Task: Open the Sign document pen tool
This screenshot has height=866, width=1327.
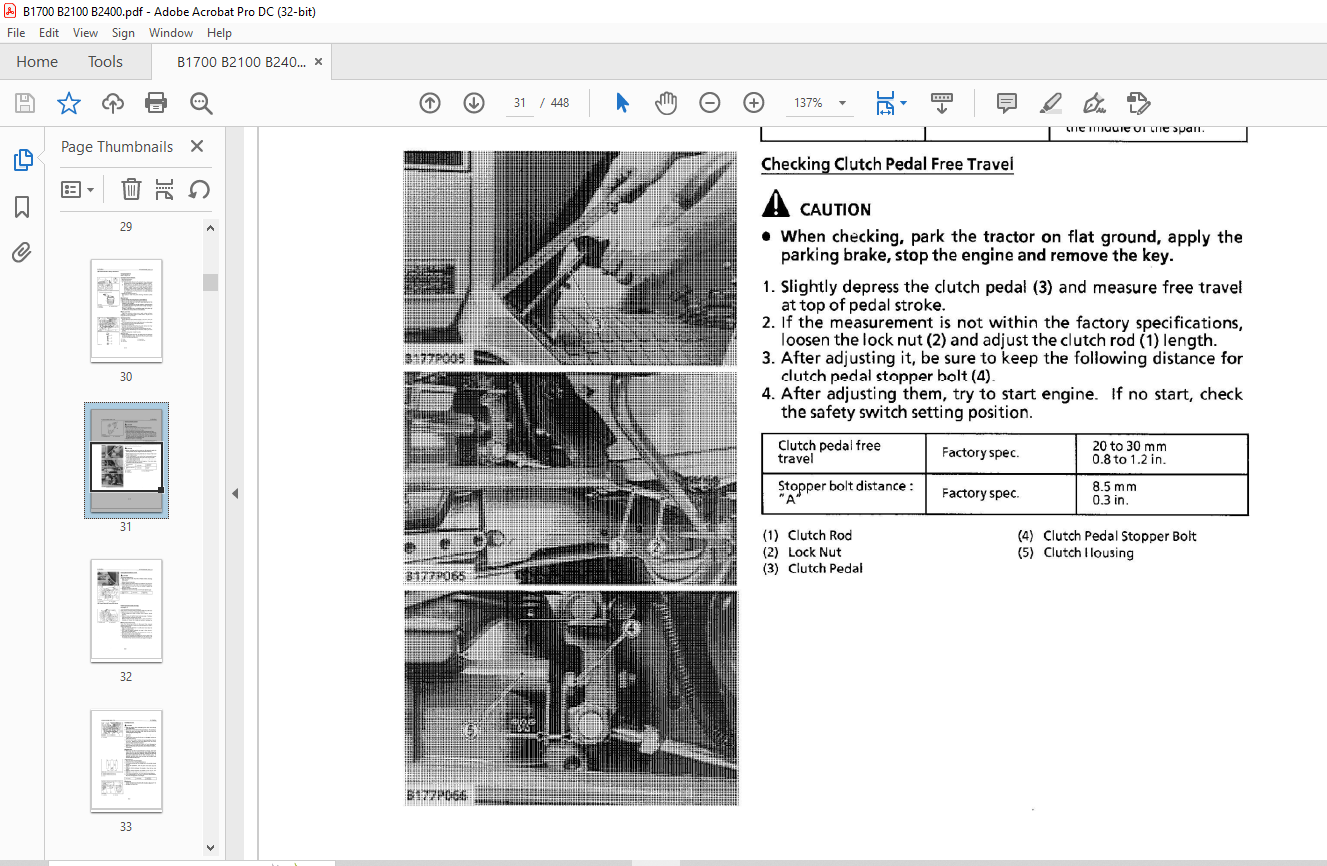Action: (x=1094, y=103)
